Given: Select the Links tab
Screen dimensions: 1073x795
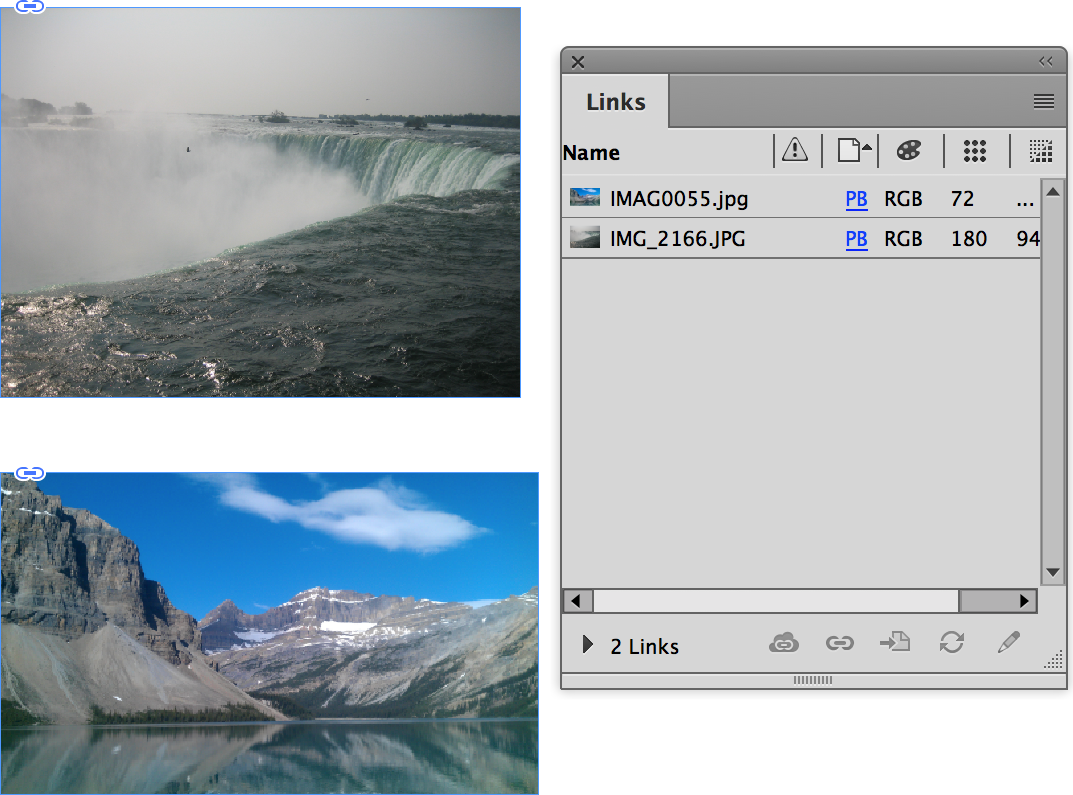Looking at the screenshot, I should pos(615,102).
